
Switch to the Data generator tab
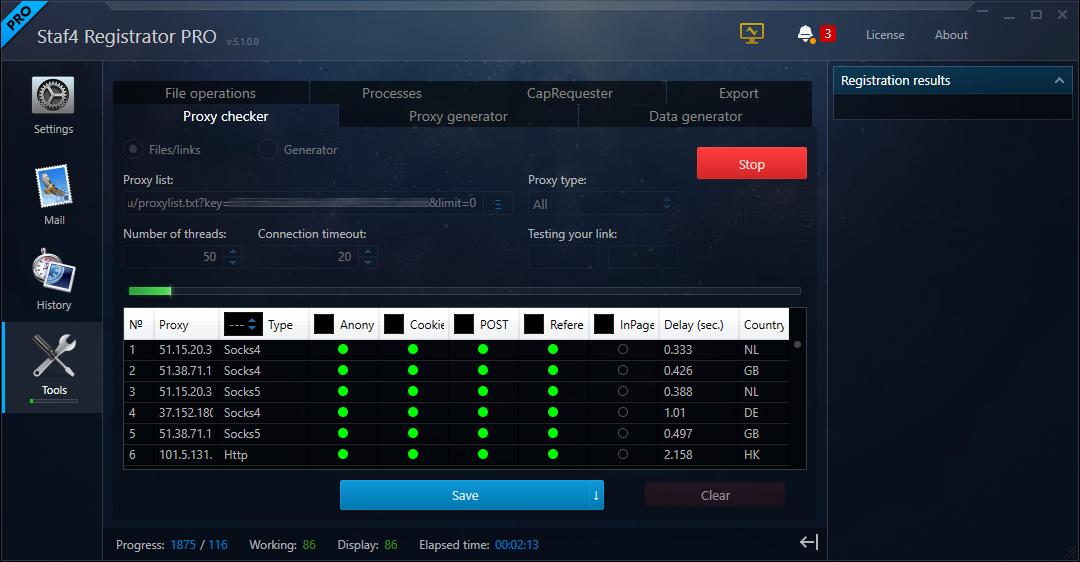click(x=696, y=116)
